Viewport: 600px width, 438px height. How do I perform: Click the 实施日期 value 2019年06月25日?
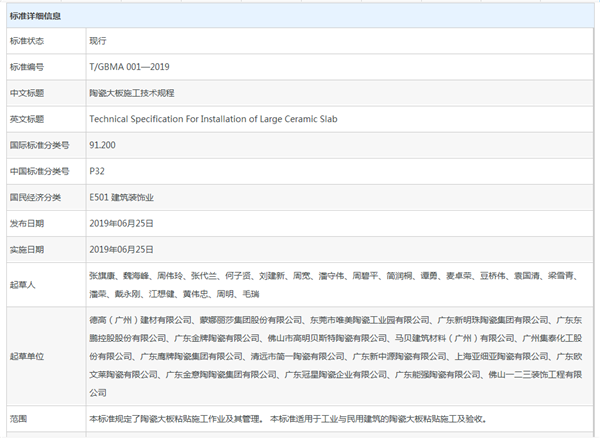coord(121,249)
